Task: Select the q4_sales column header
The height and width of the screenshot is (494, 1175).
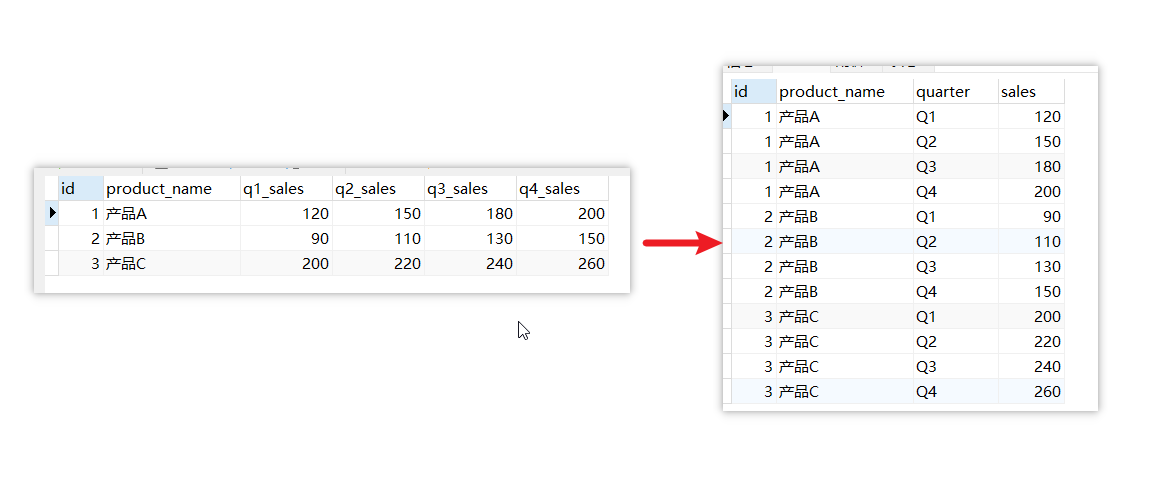Action: pos(563,188)
